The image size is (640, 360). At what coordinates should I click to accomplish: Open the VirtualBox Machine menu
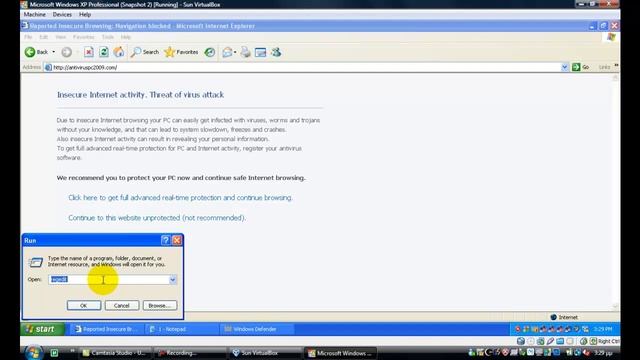click(x=35, y=14)
